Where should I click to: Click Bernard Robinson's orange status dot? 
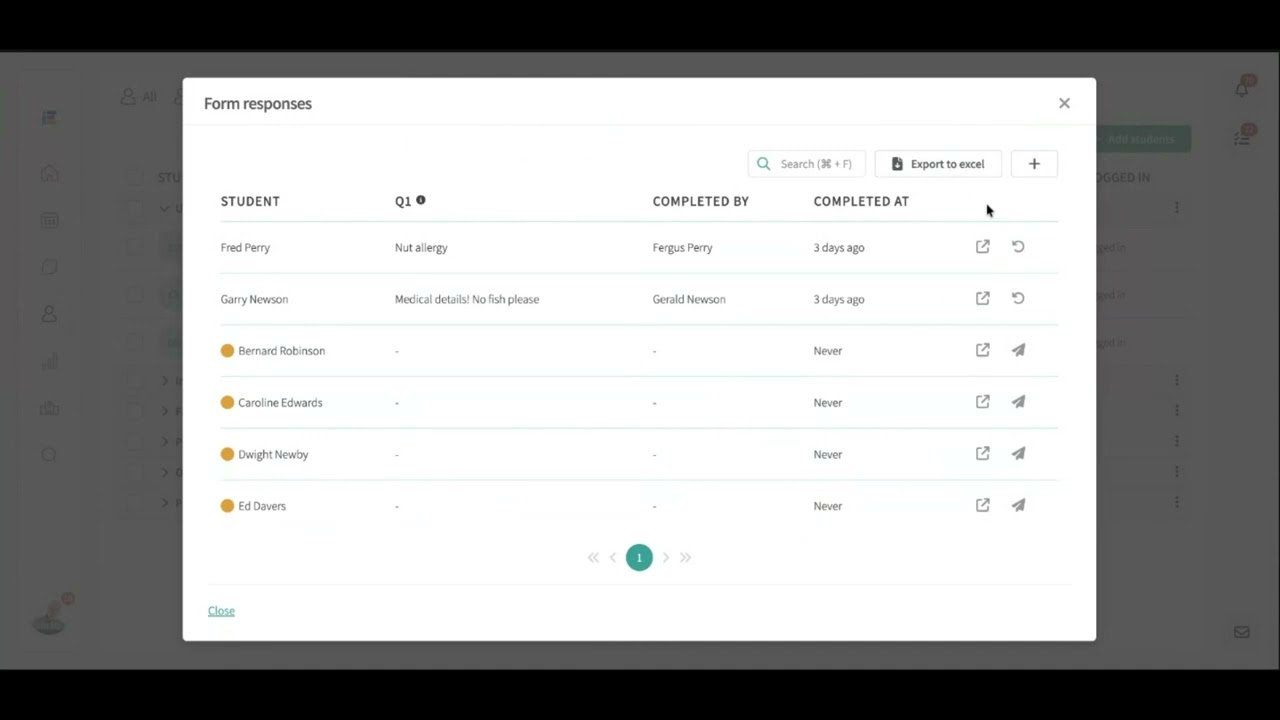point(227,350)
